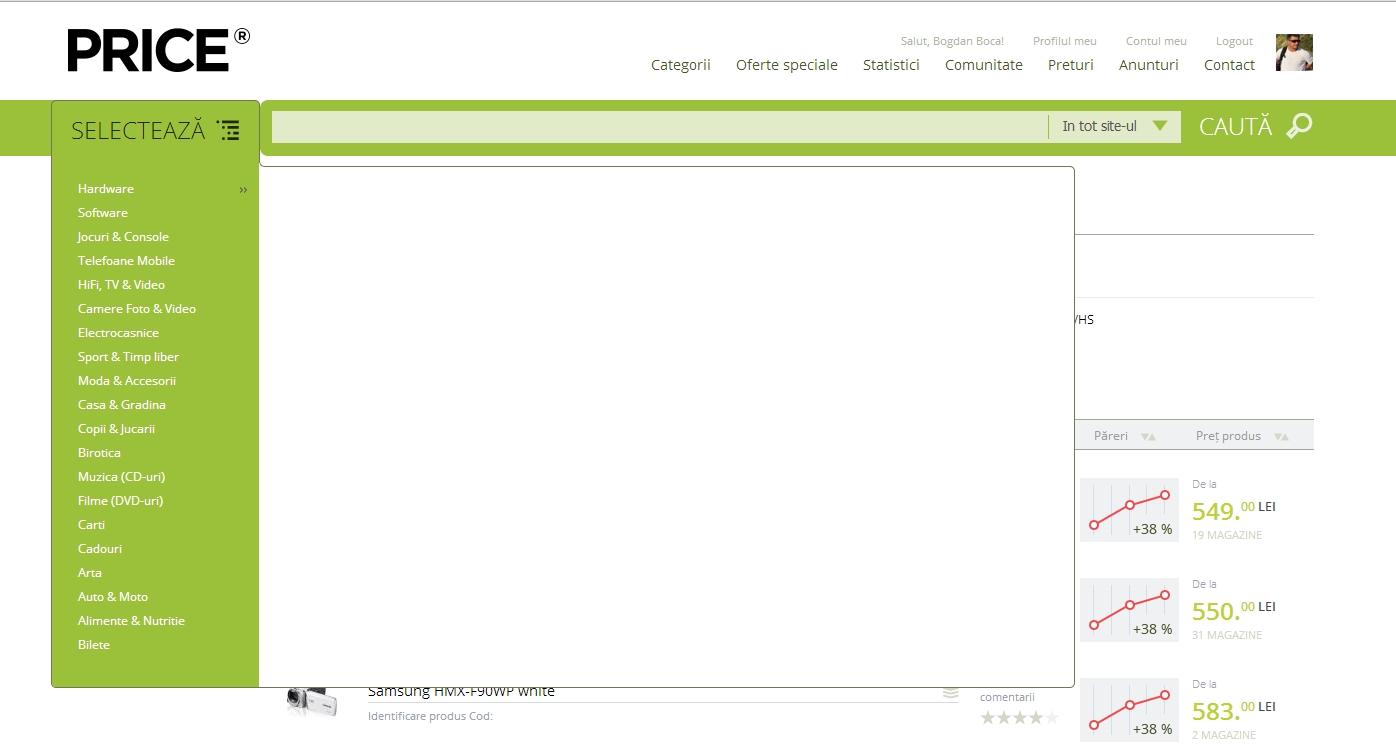1396x755 pixels.
Task: Click the Logout link
Action: click(x=1234, y=41)
